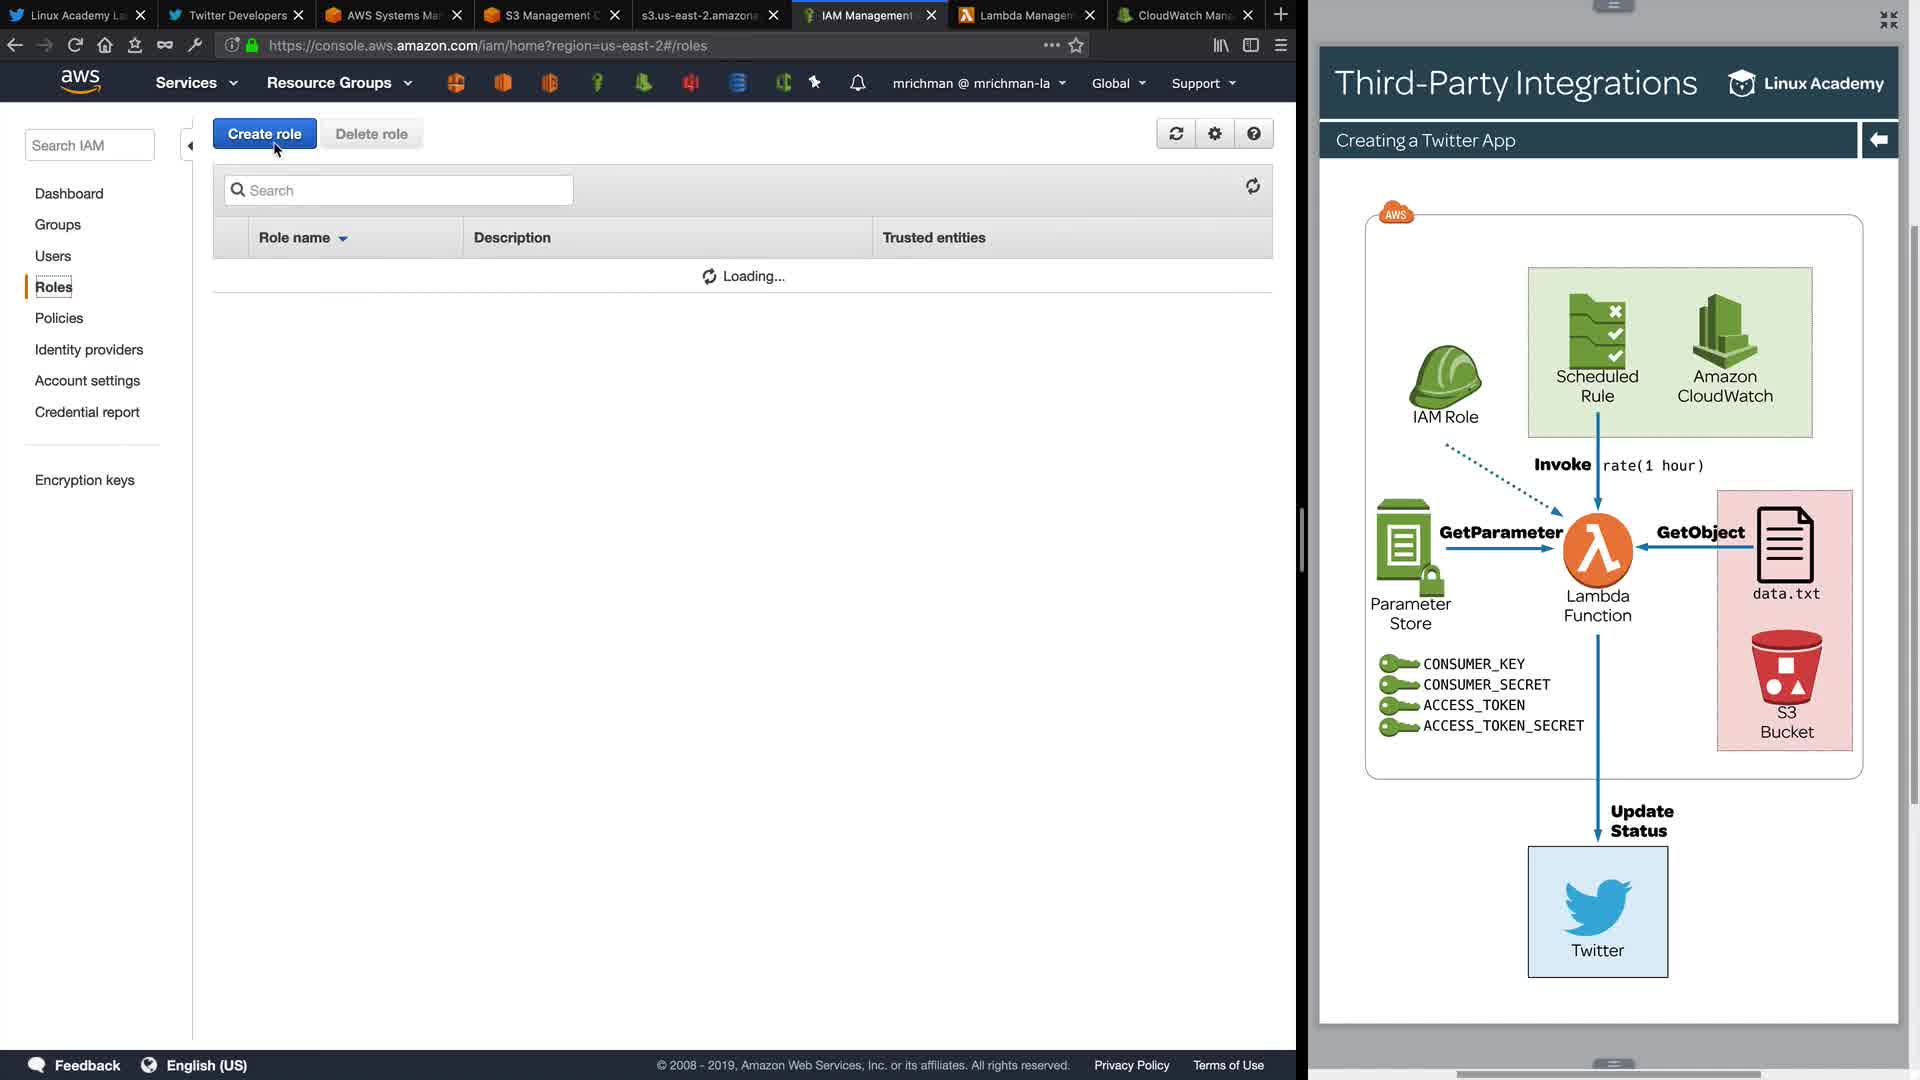Click the Create role button
The image size is (1920, 1080).
[264, 134]
